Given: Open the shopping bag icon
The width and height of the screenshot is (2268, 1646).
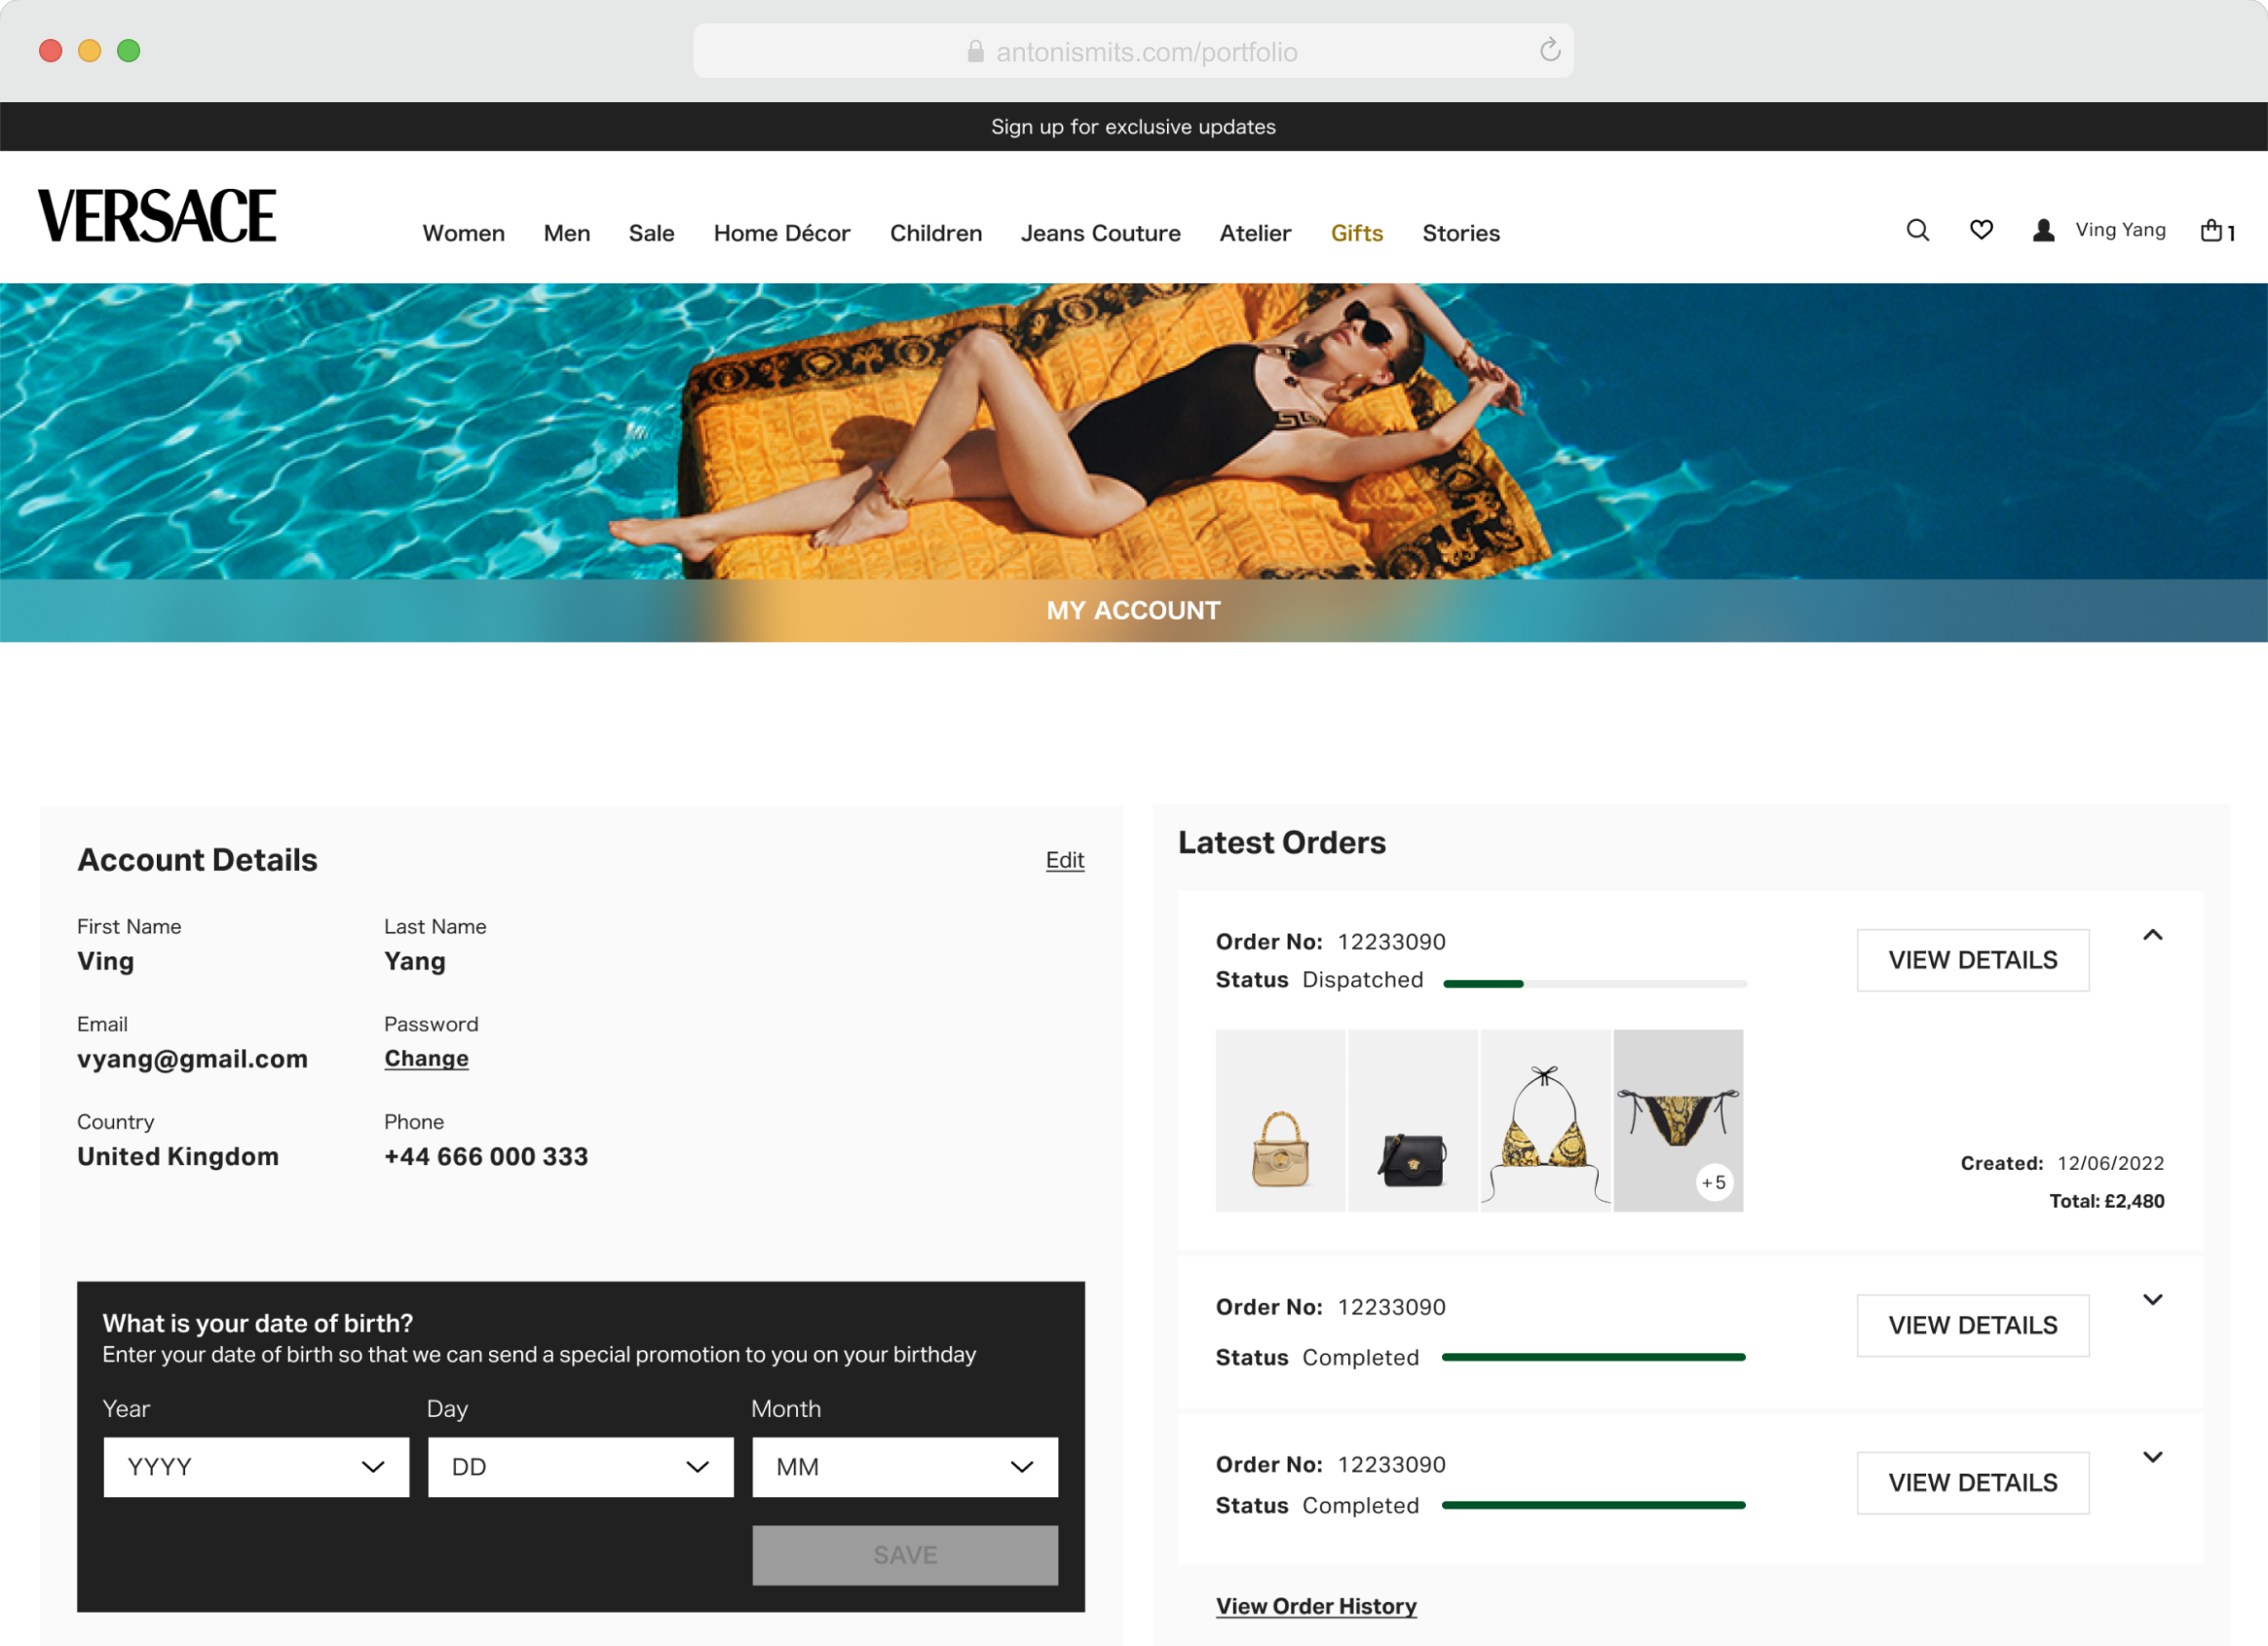Looking at the screenshot, I should 2212,230.
